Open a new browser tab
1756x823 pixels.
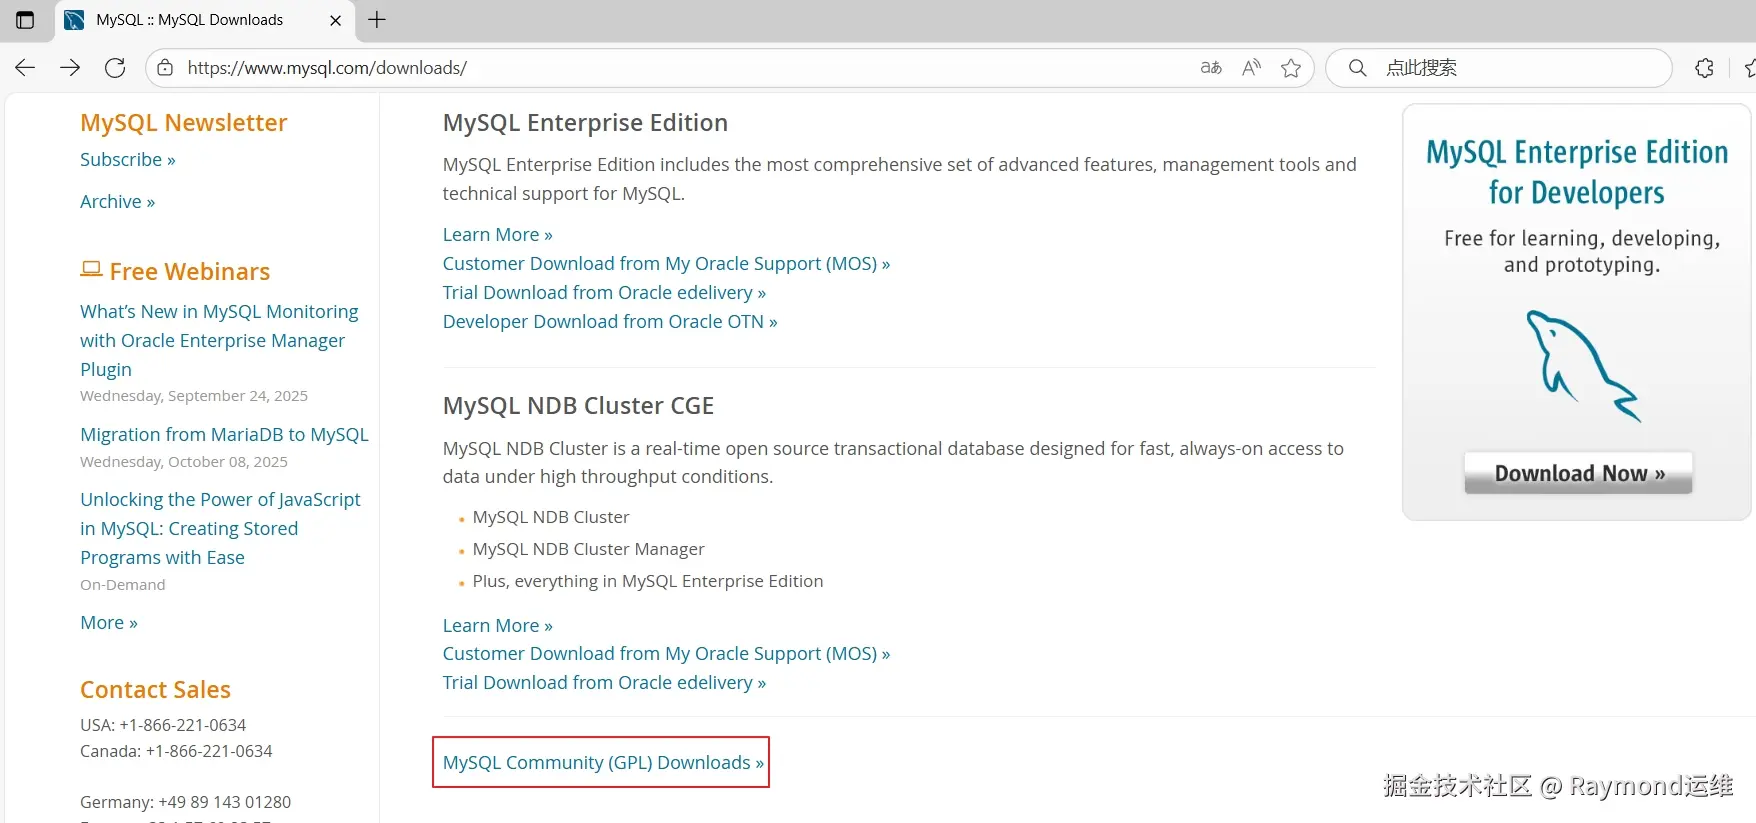point(377,20)
